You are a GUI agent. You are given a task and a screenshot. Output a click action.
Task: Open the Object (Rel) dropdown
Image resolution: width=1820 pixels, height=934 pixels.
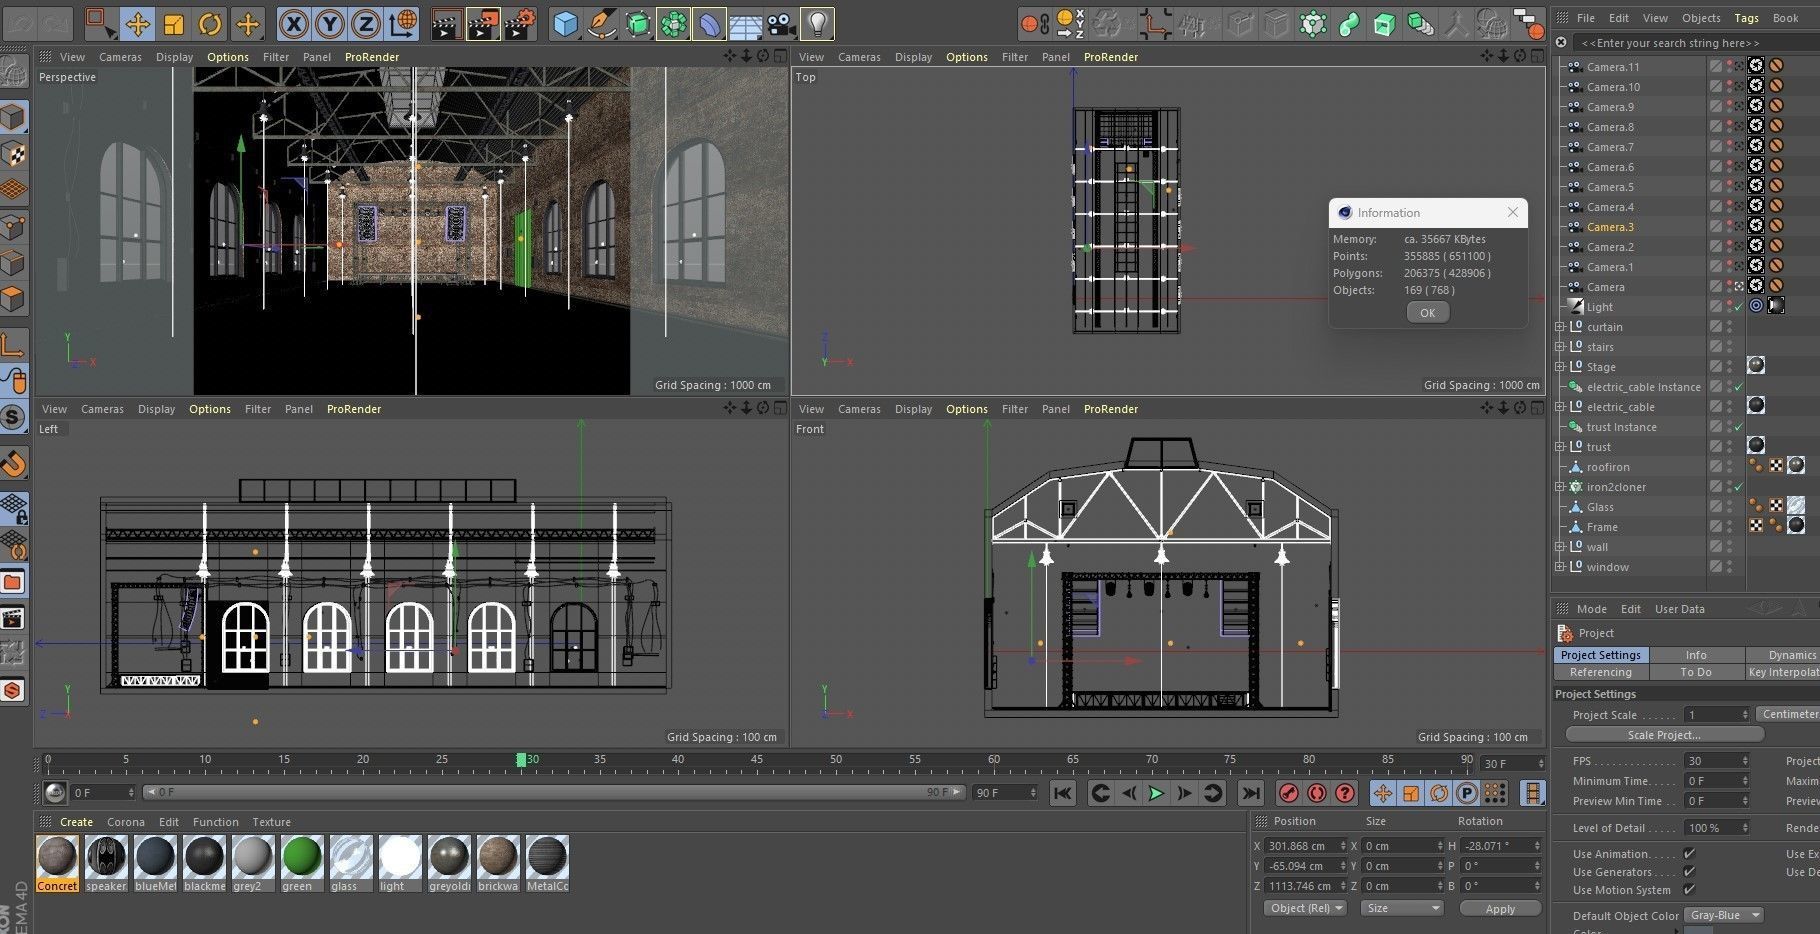coord(1306,908)
